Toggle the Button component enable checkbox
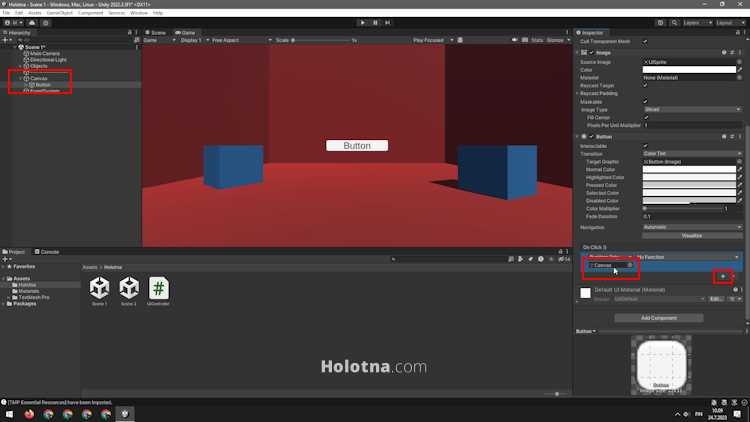 click(x=592, y=137)
